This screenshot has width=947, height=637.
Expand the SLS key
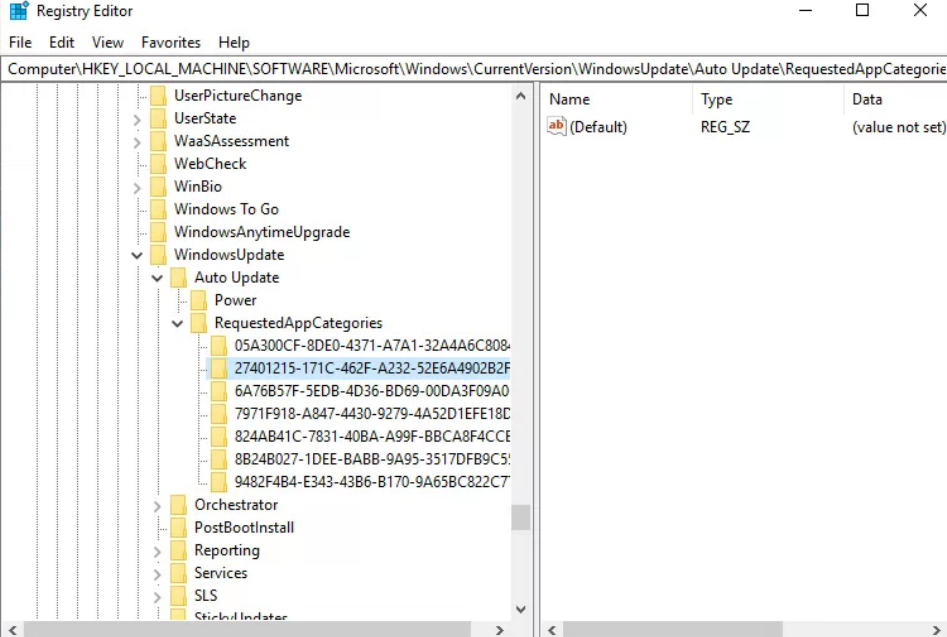[x=157, y=597]
